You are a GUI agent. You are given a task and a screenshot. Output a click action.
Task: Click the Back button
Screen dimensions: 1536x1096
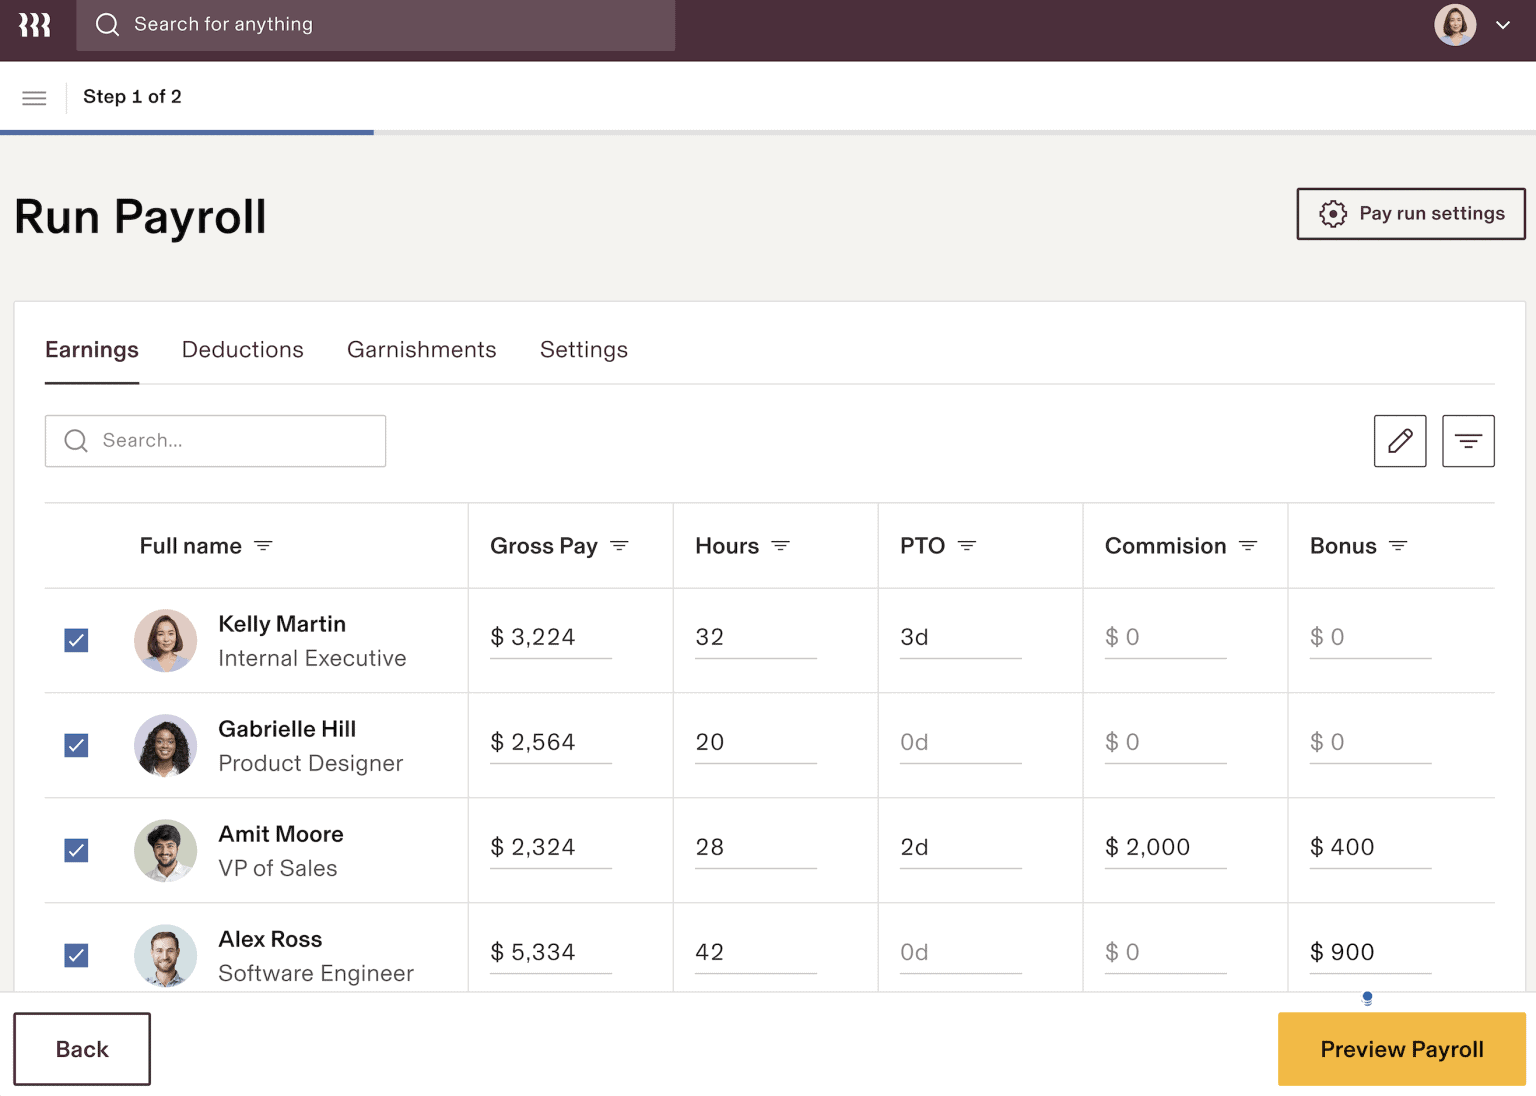81,1049
